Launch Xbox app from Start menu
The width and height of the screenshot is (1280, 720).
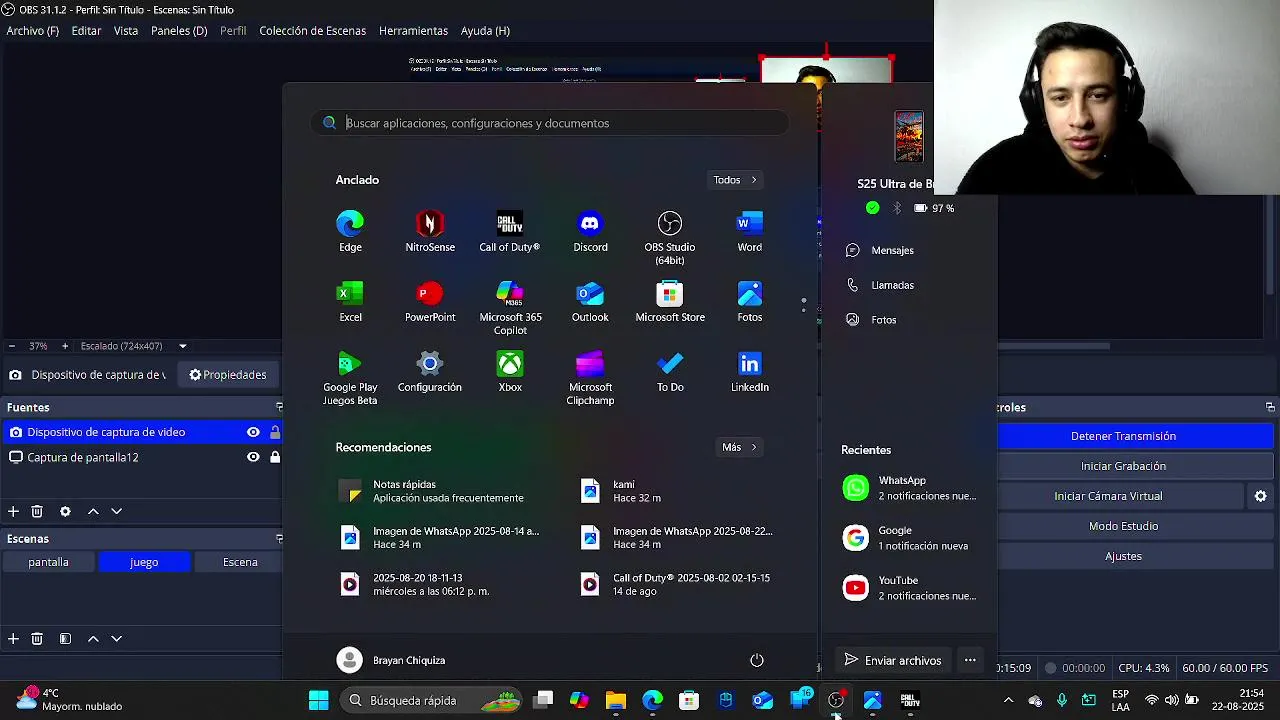tap(510, 371)
